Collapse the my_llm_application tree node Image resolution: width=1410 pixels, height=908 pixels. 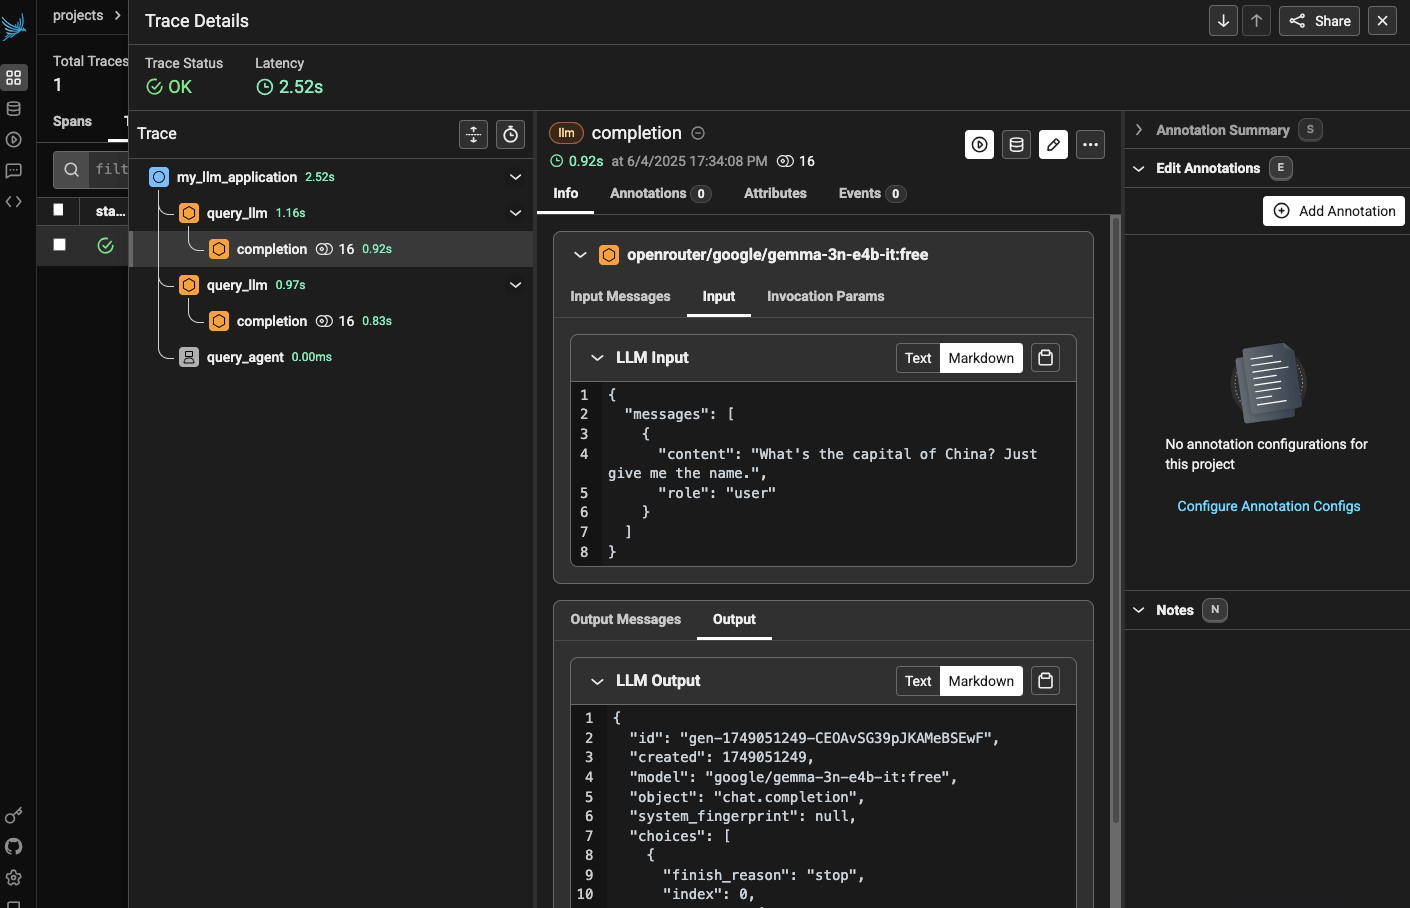(x=515, y=177)
